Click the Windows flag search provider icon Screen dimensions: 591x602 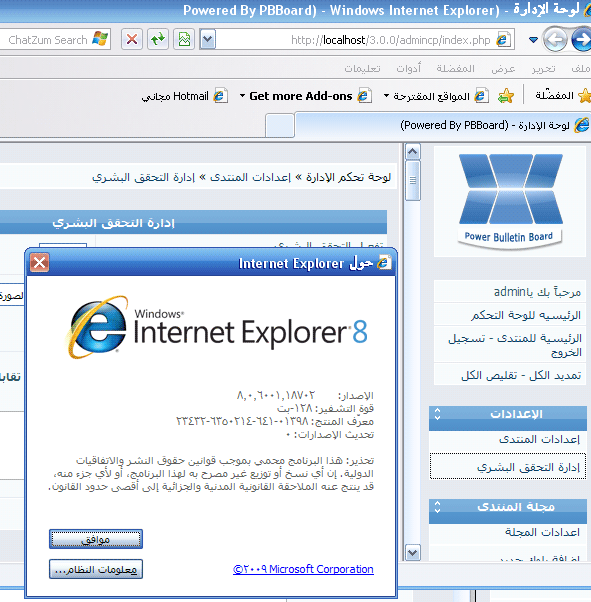[100, 39]
